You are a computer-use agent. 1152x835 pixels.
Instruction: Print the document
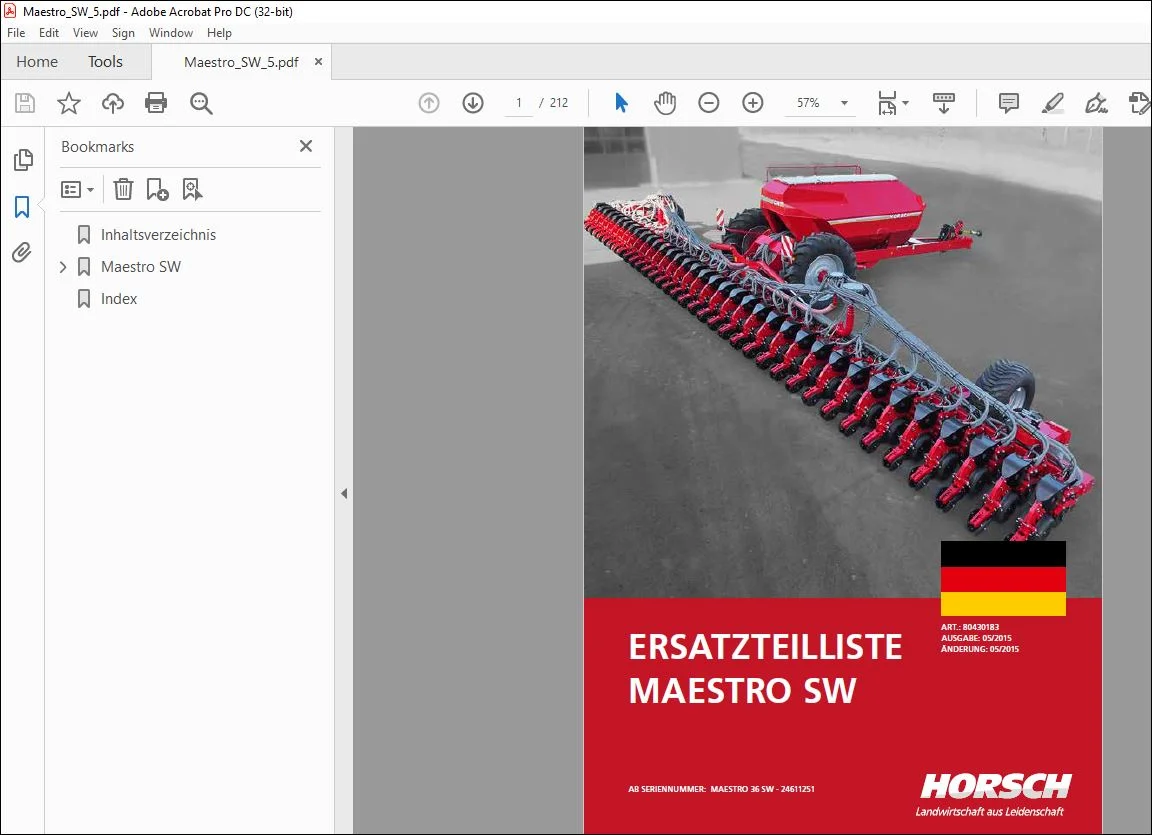point(156,103)
